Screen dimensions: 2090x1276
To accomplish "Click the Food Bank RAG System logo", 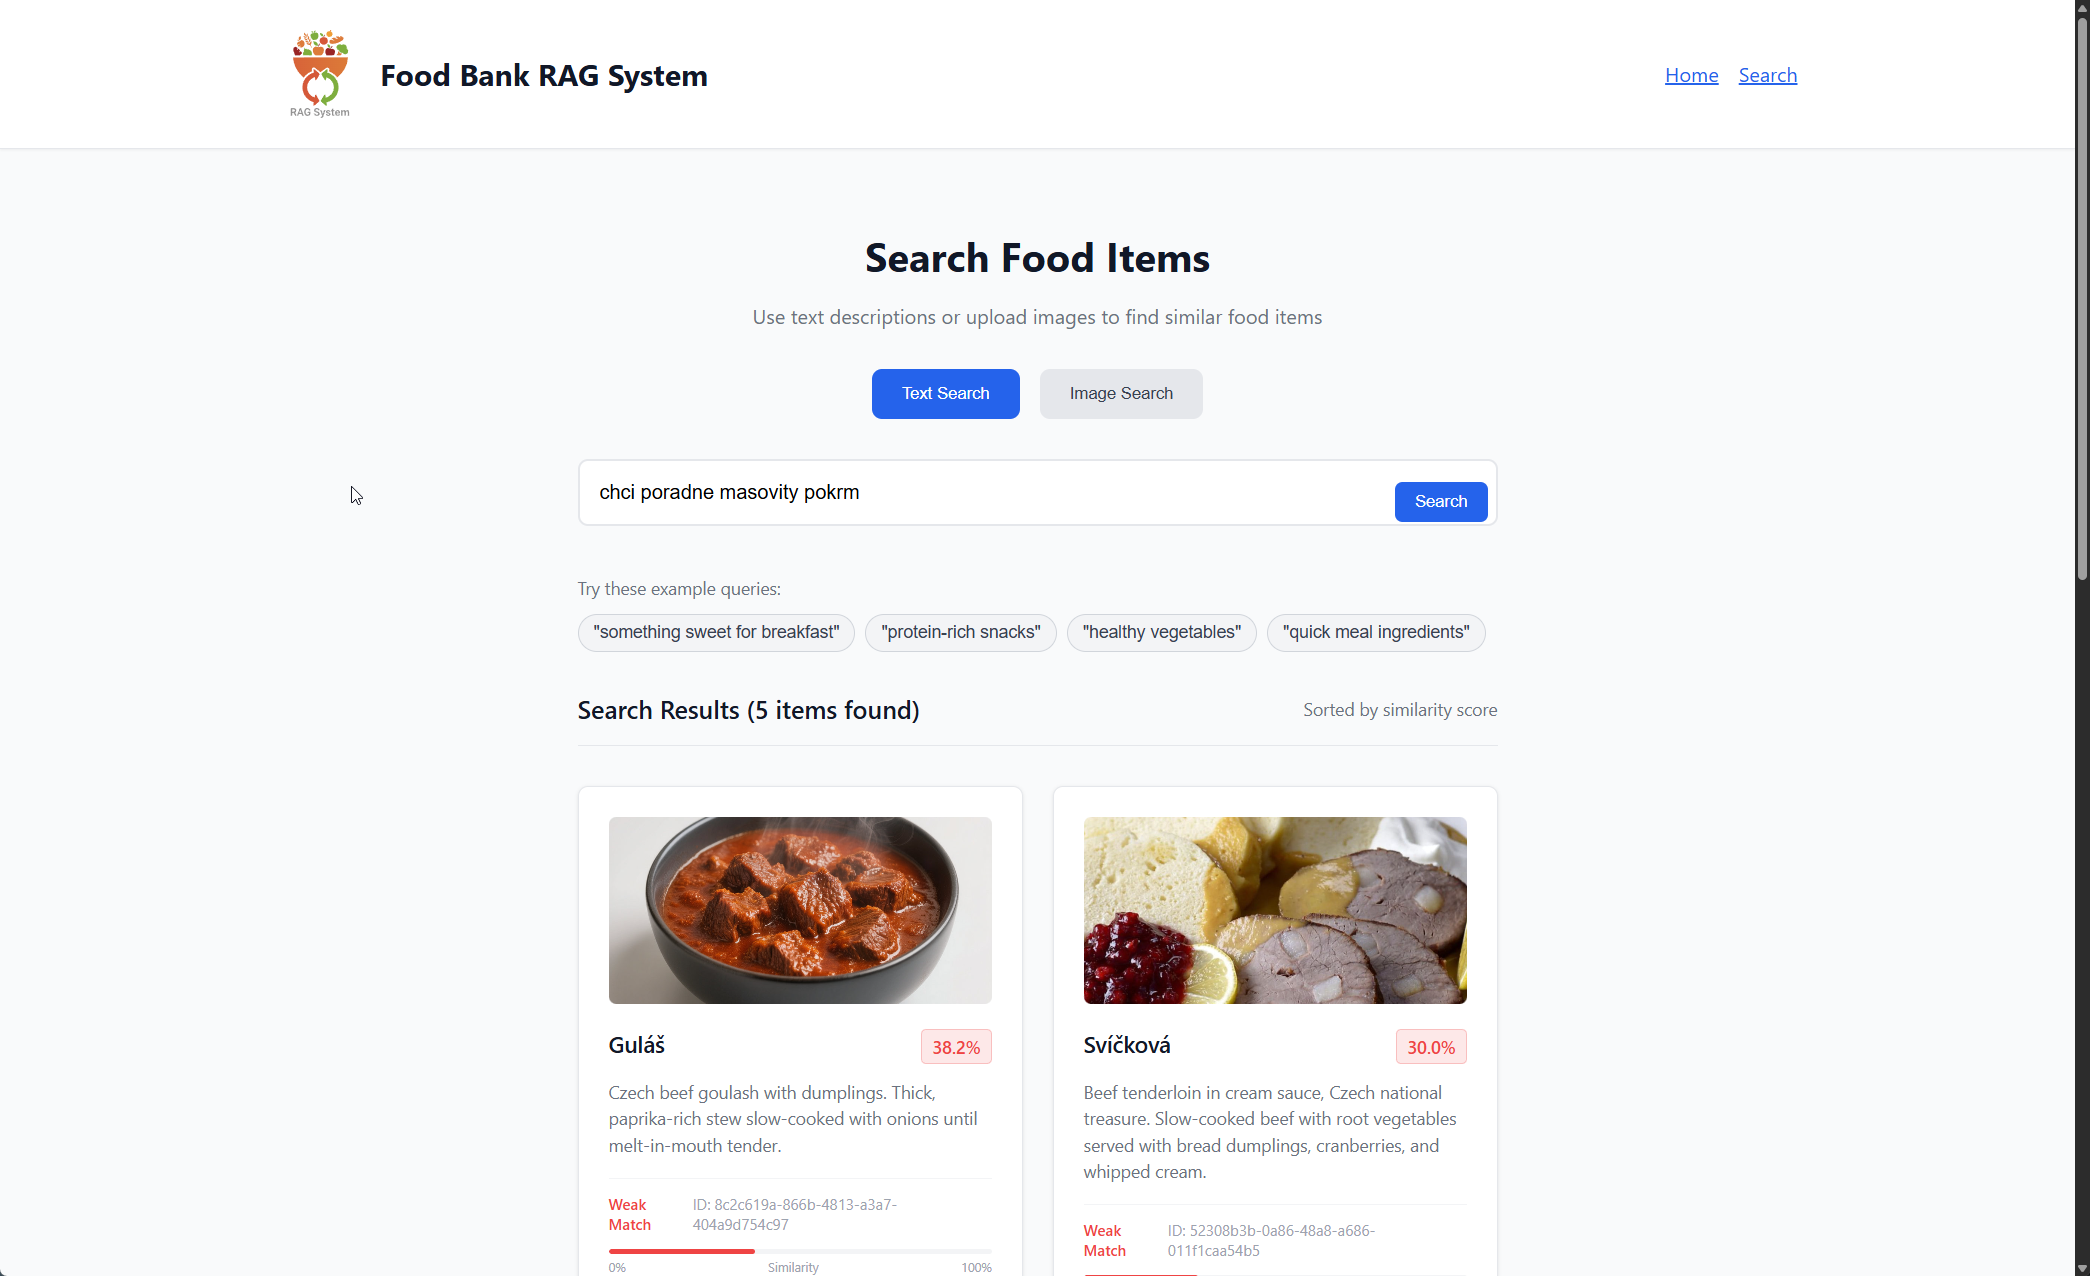I will tap(320, 74).
